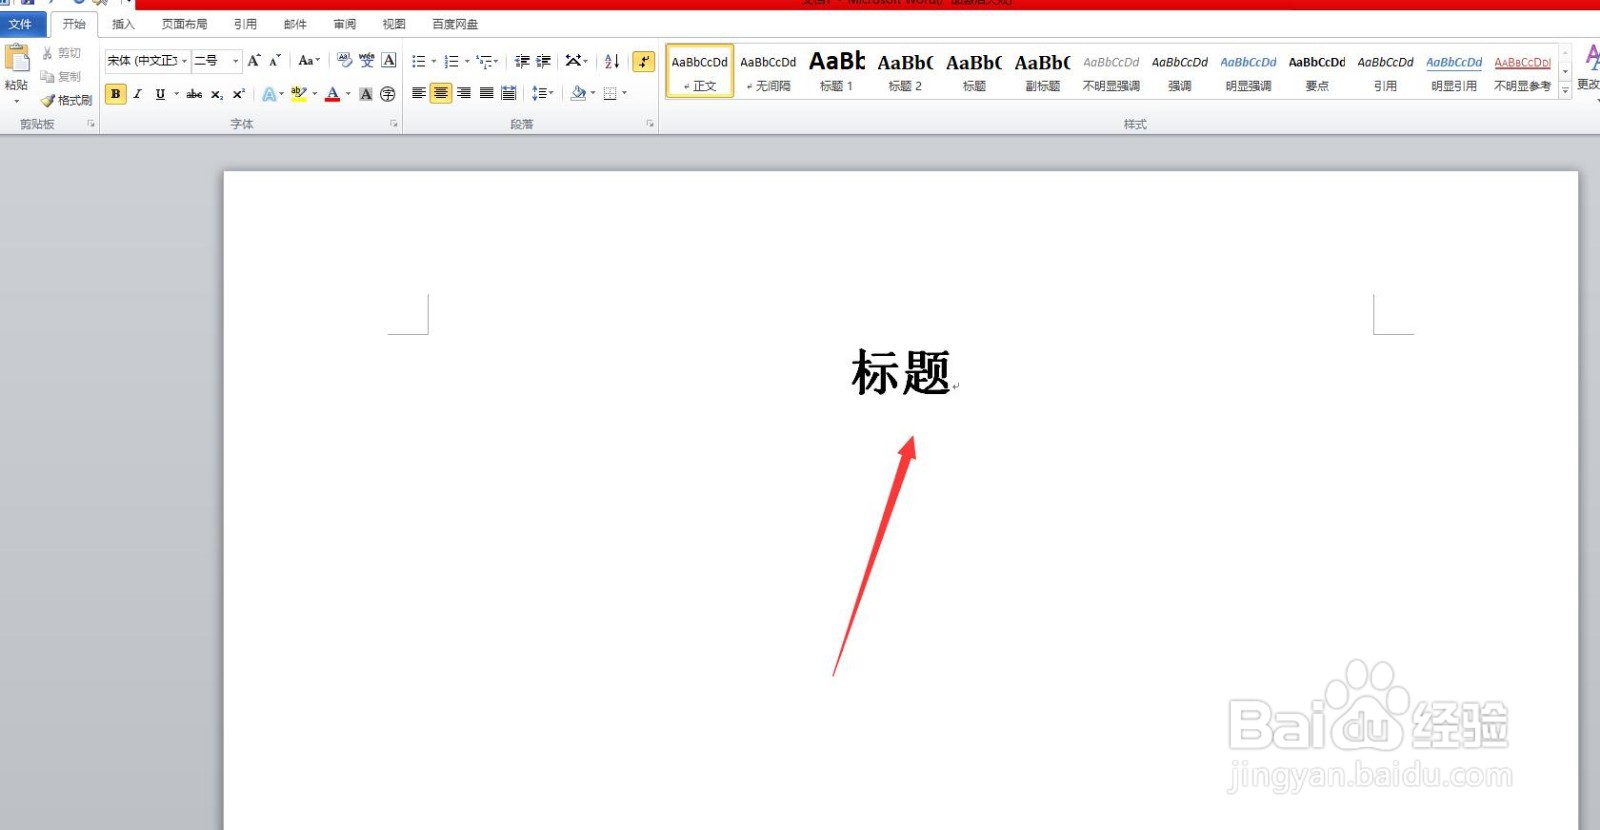The width and height of the screenshot is (1600, 830).
Task: Click the Paste (粘贴) icon
Action: (x=17, y=58)
